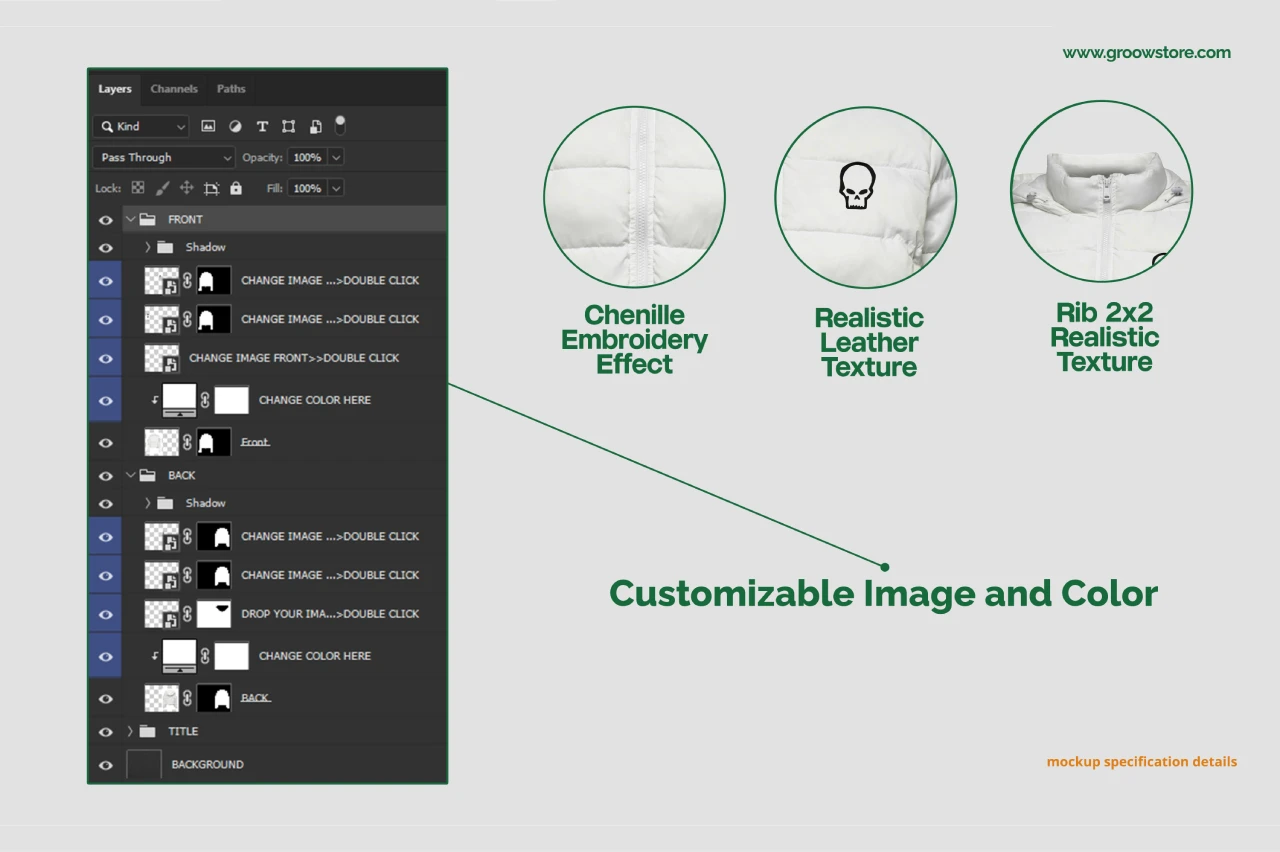Open the www.groowstore.com link
1280x852 pixels.
[1146, 53]
